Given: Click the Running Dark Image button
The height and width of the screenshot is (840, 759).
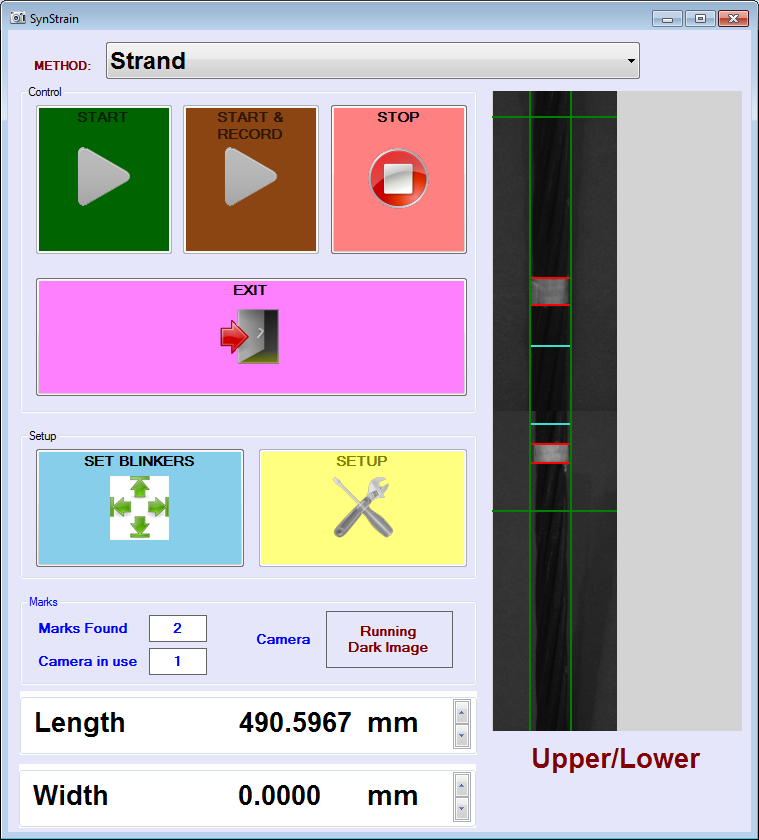Looking at the screenshot, I should 389,640.
